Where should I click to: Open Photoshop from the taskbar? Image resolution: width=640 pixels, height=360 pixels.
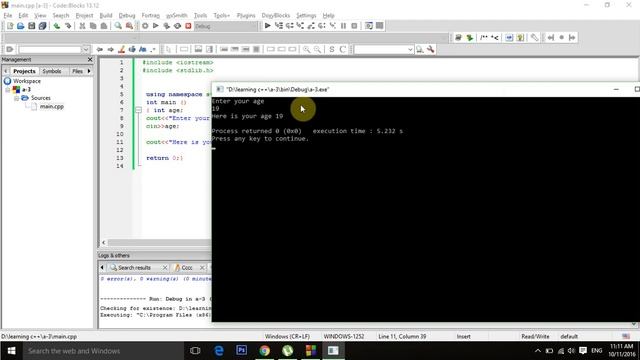(x=242, y=351)
